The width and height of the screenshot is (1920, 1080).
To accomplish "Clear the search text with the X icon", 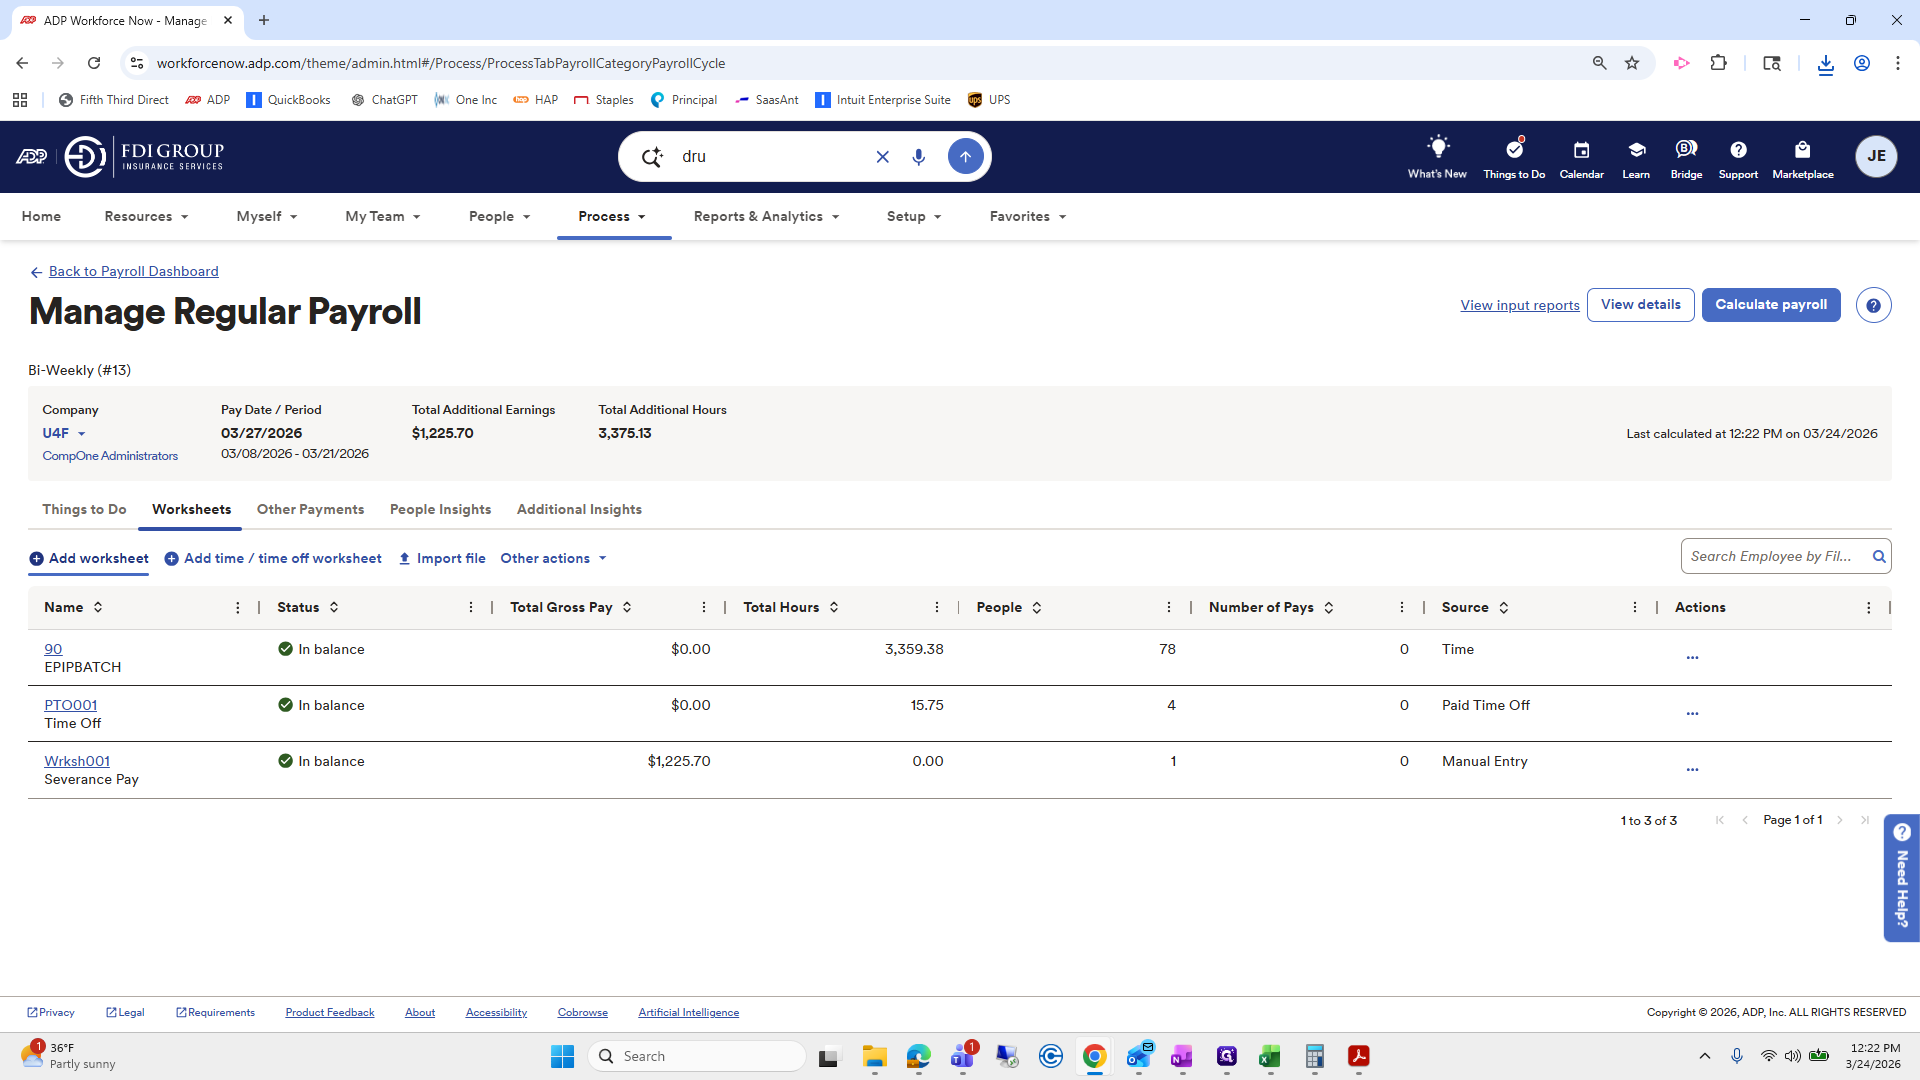I will [x=883, y=156].
